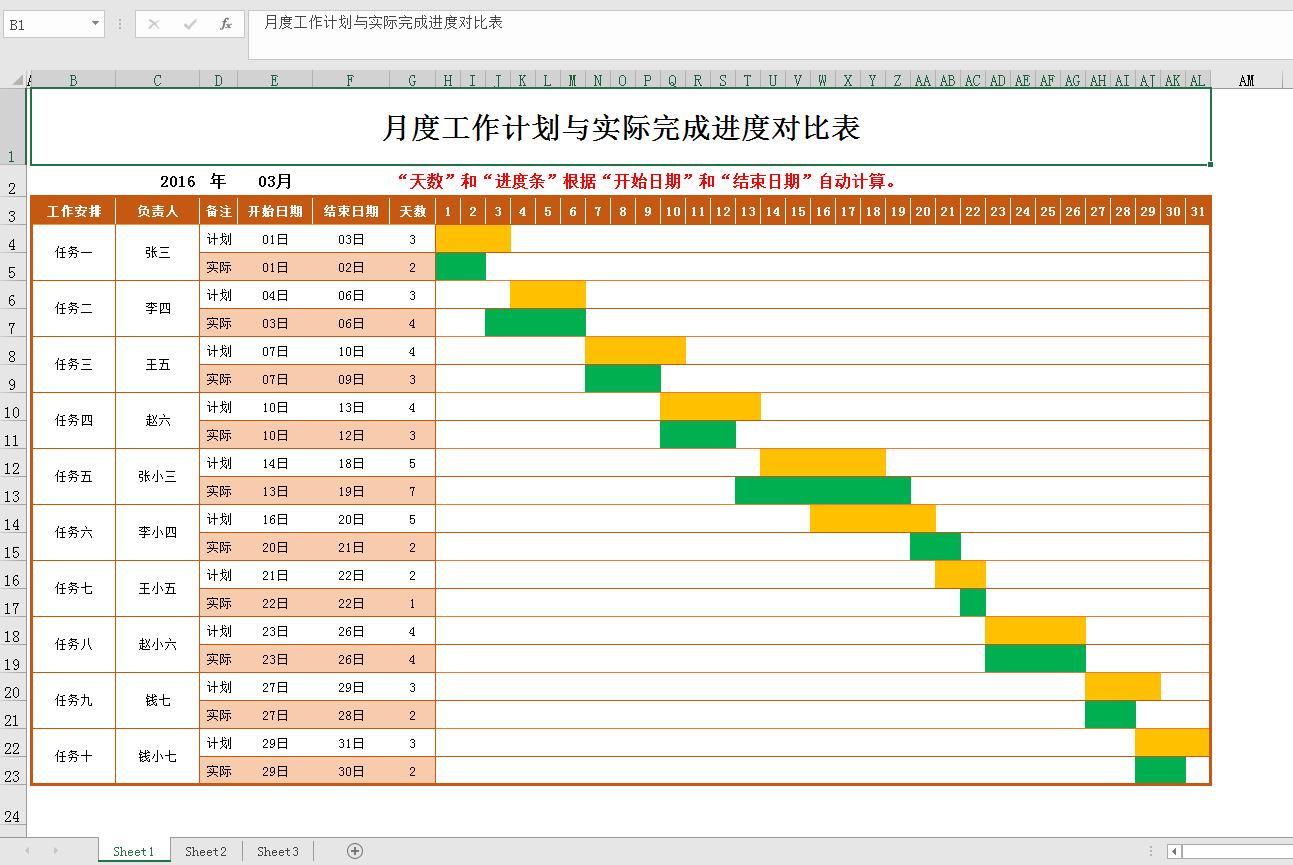The image size is (1293, 865).
Task: Click inside the formula bar input area
Action: point(600,23)
